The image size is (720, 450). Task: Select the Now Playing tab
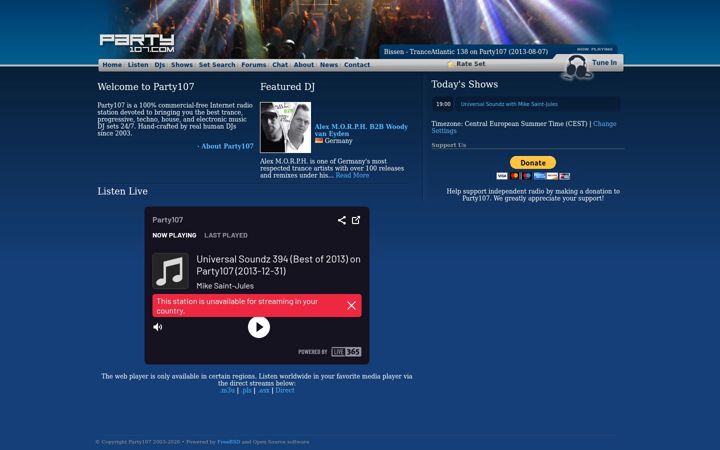click(x=174, y=235)
